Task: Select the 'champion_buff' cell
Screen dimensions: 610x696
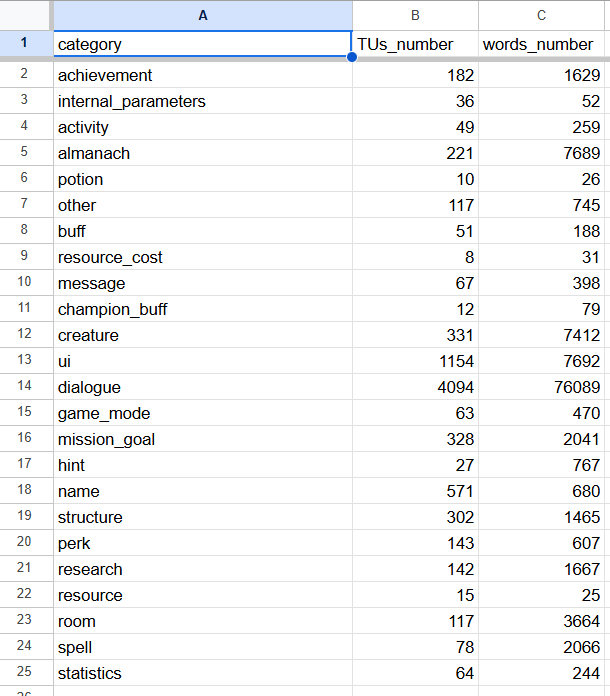Action: [203, 309]
